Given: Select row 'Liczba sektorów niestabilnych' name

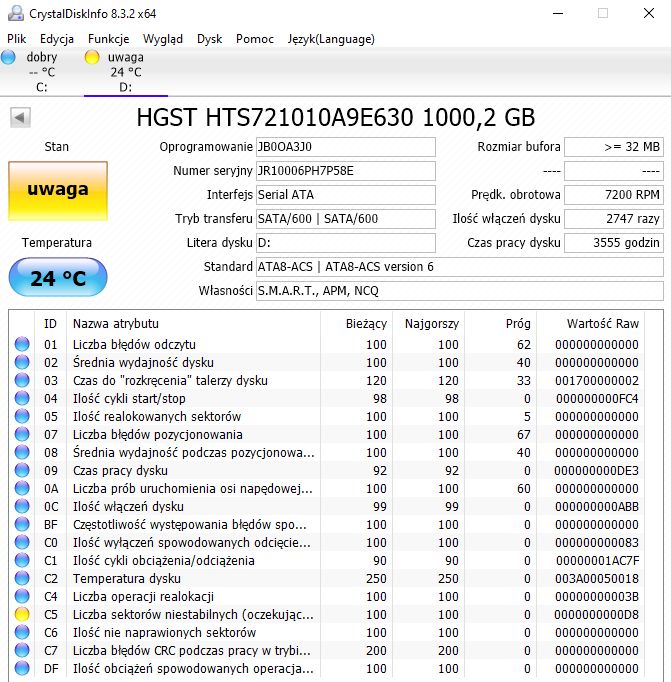Looking at the screenshot, I should (x=193, y=614).
